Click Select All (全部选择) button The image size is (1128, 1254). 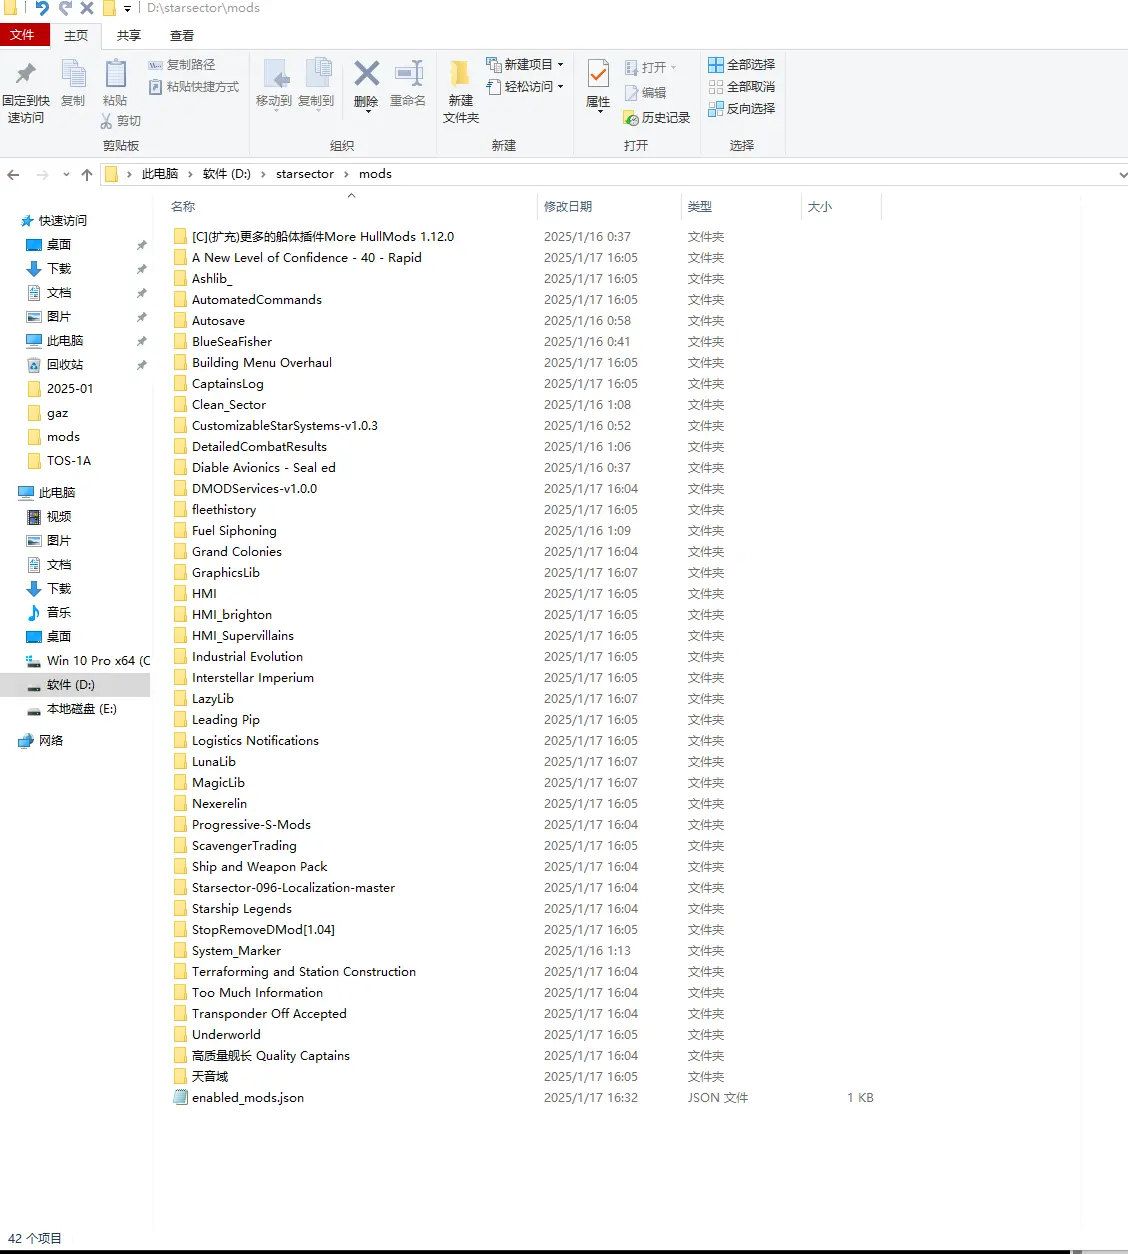pyautogui.click(x=741, y=64)
